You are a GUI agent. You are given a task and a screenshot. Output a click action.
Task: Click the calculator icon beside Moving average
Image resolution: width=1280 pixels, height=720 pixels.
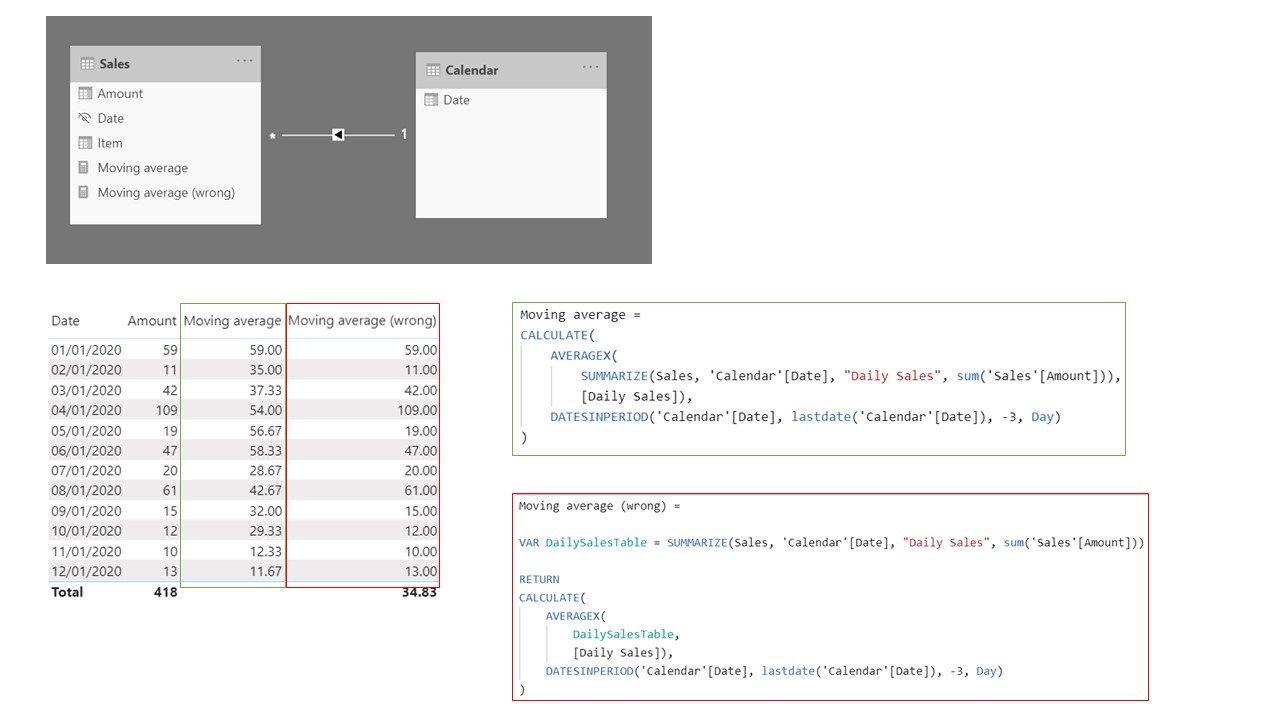[x=85, y=168]
